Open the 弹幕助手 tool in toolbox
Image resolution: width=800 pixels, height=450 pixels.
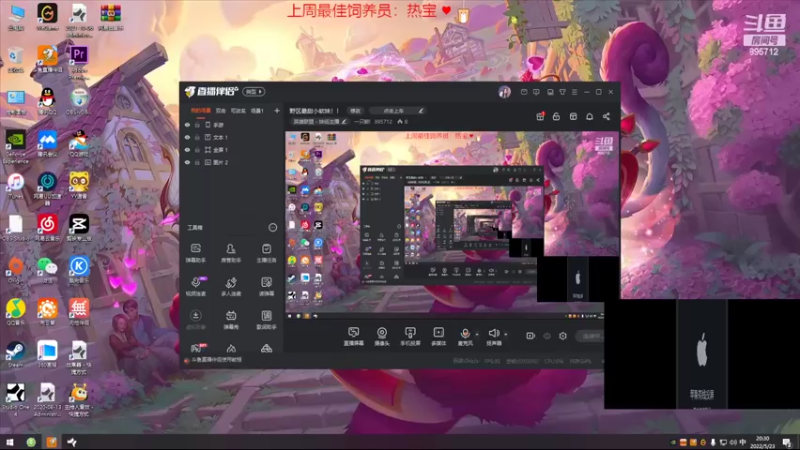point(195,253)
